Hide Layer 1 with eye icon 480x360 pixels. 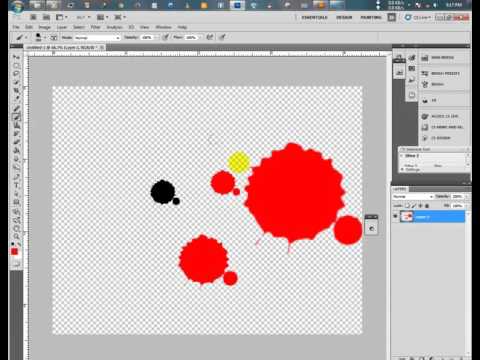pos(396,217)
